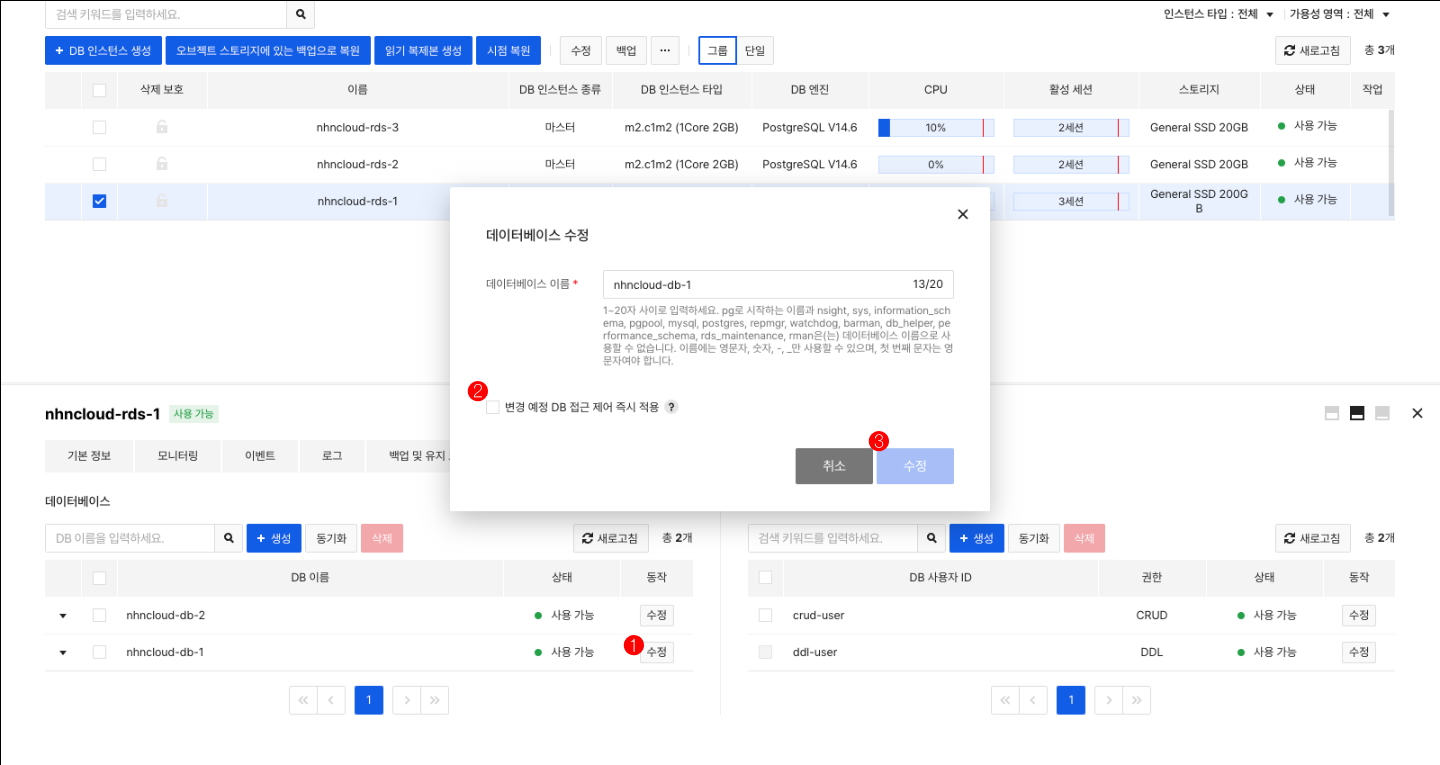Check the nhncloud-rds-2 row checkbox

(x=99, y=164)
